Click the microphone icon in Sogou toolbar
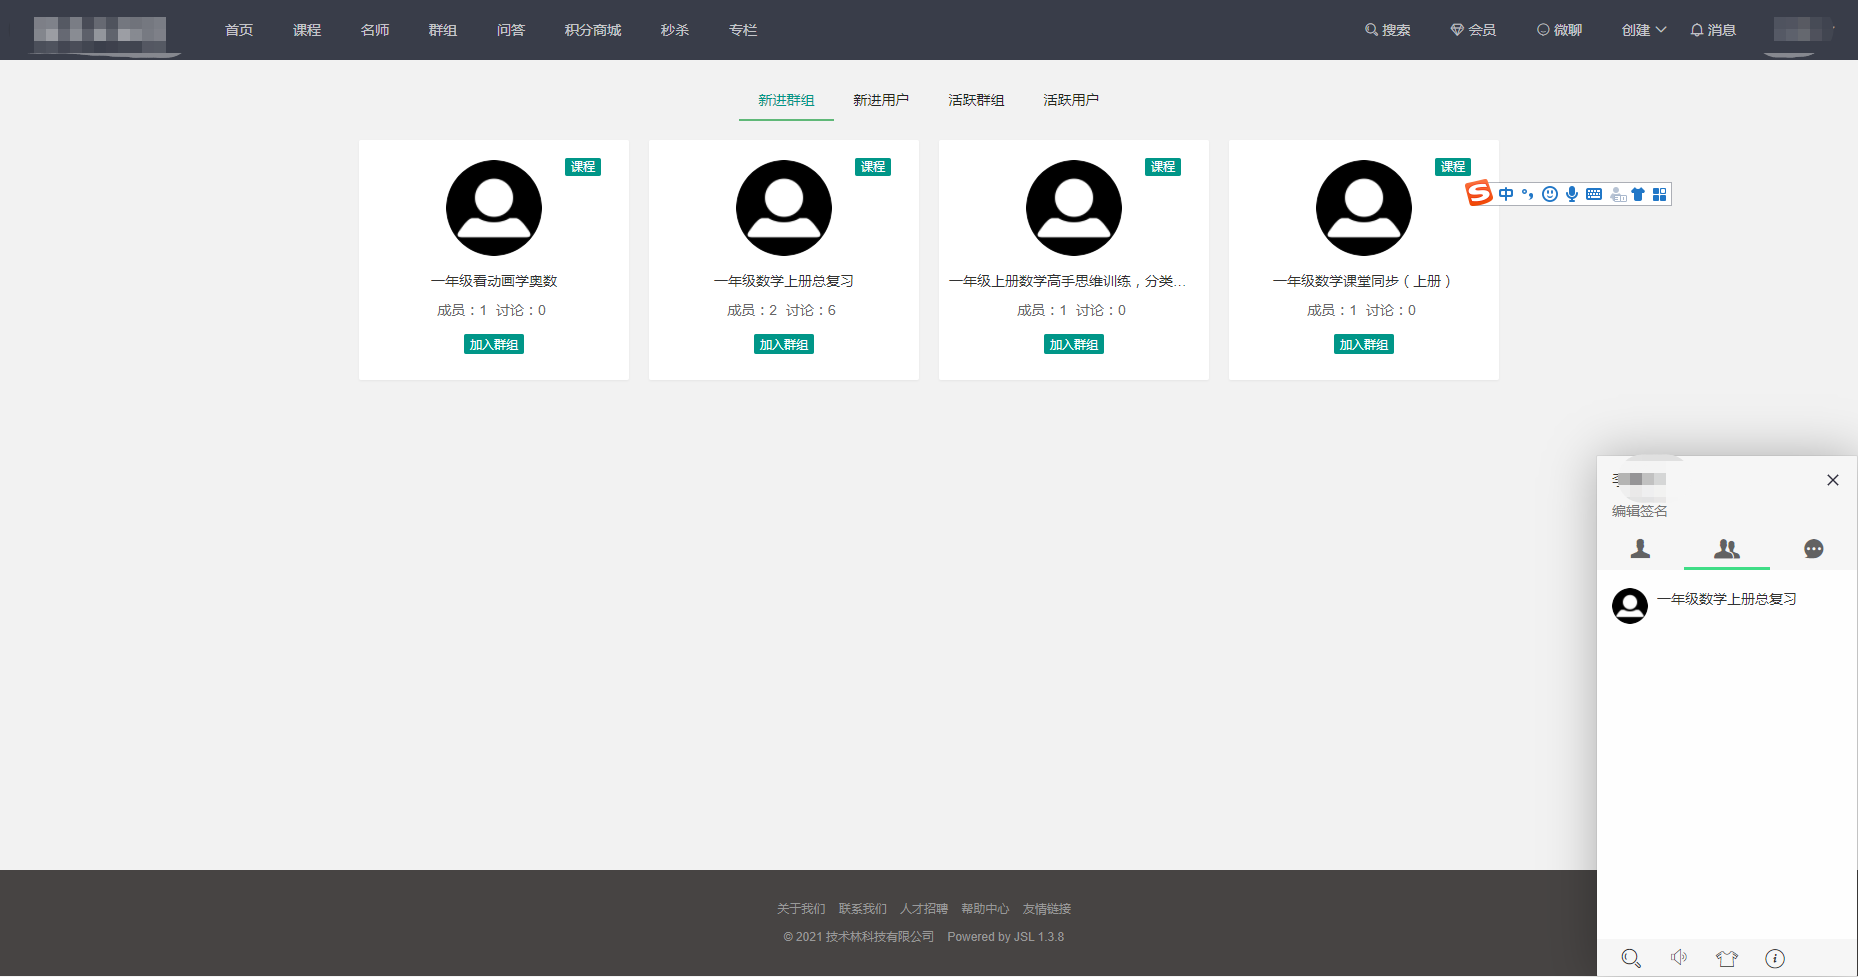Viewport: 1858px width, 977px height. point(1572,194)
